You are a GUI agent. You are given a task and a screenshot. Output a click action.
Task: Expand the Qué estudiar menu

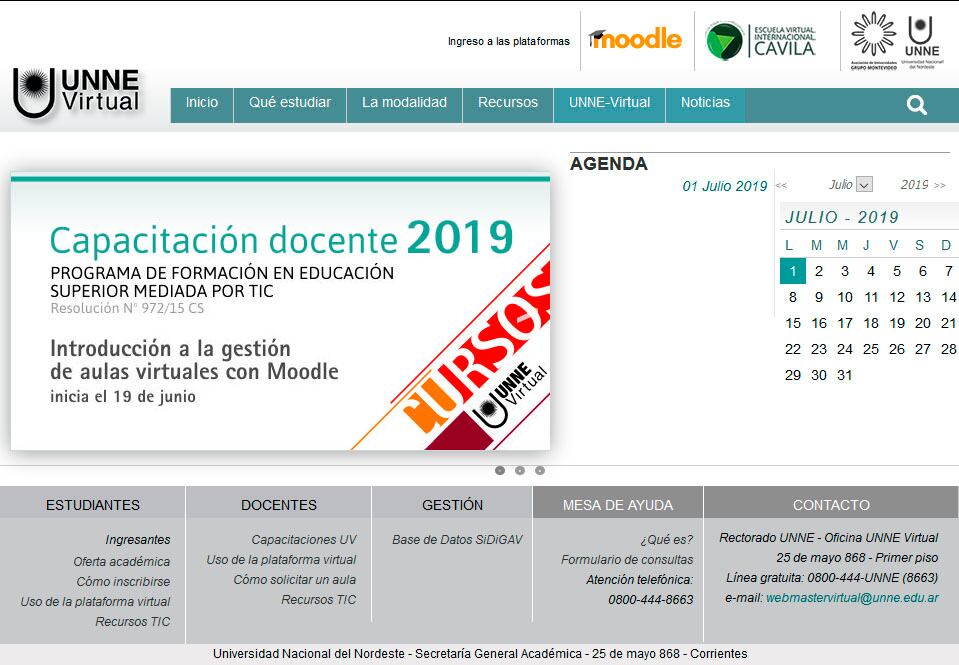click(290, 103)
